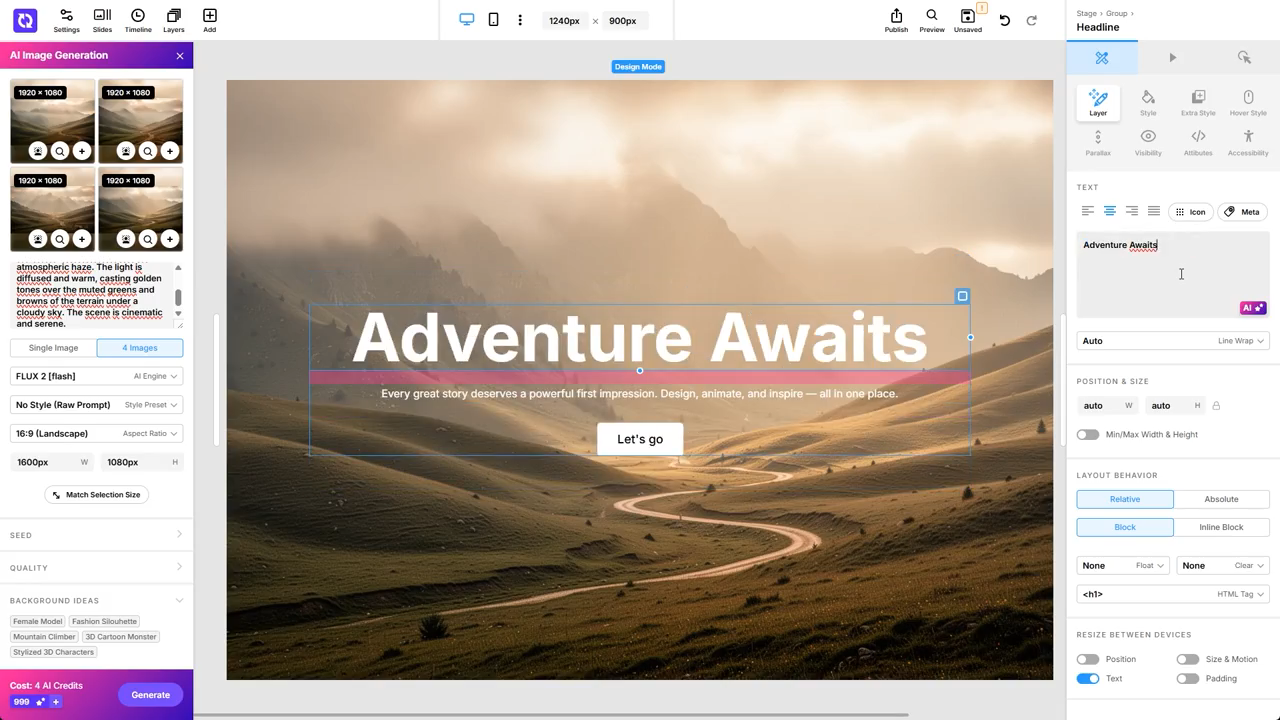Click the lock aspect ratio icon
The image size is (1280, 720).
pos(1216,406)
